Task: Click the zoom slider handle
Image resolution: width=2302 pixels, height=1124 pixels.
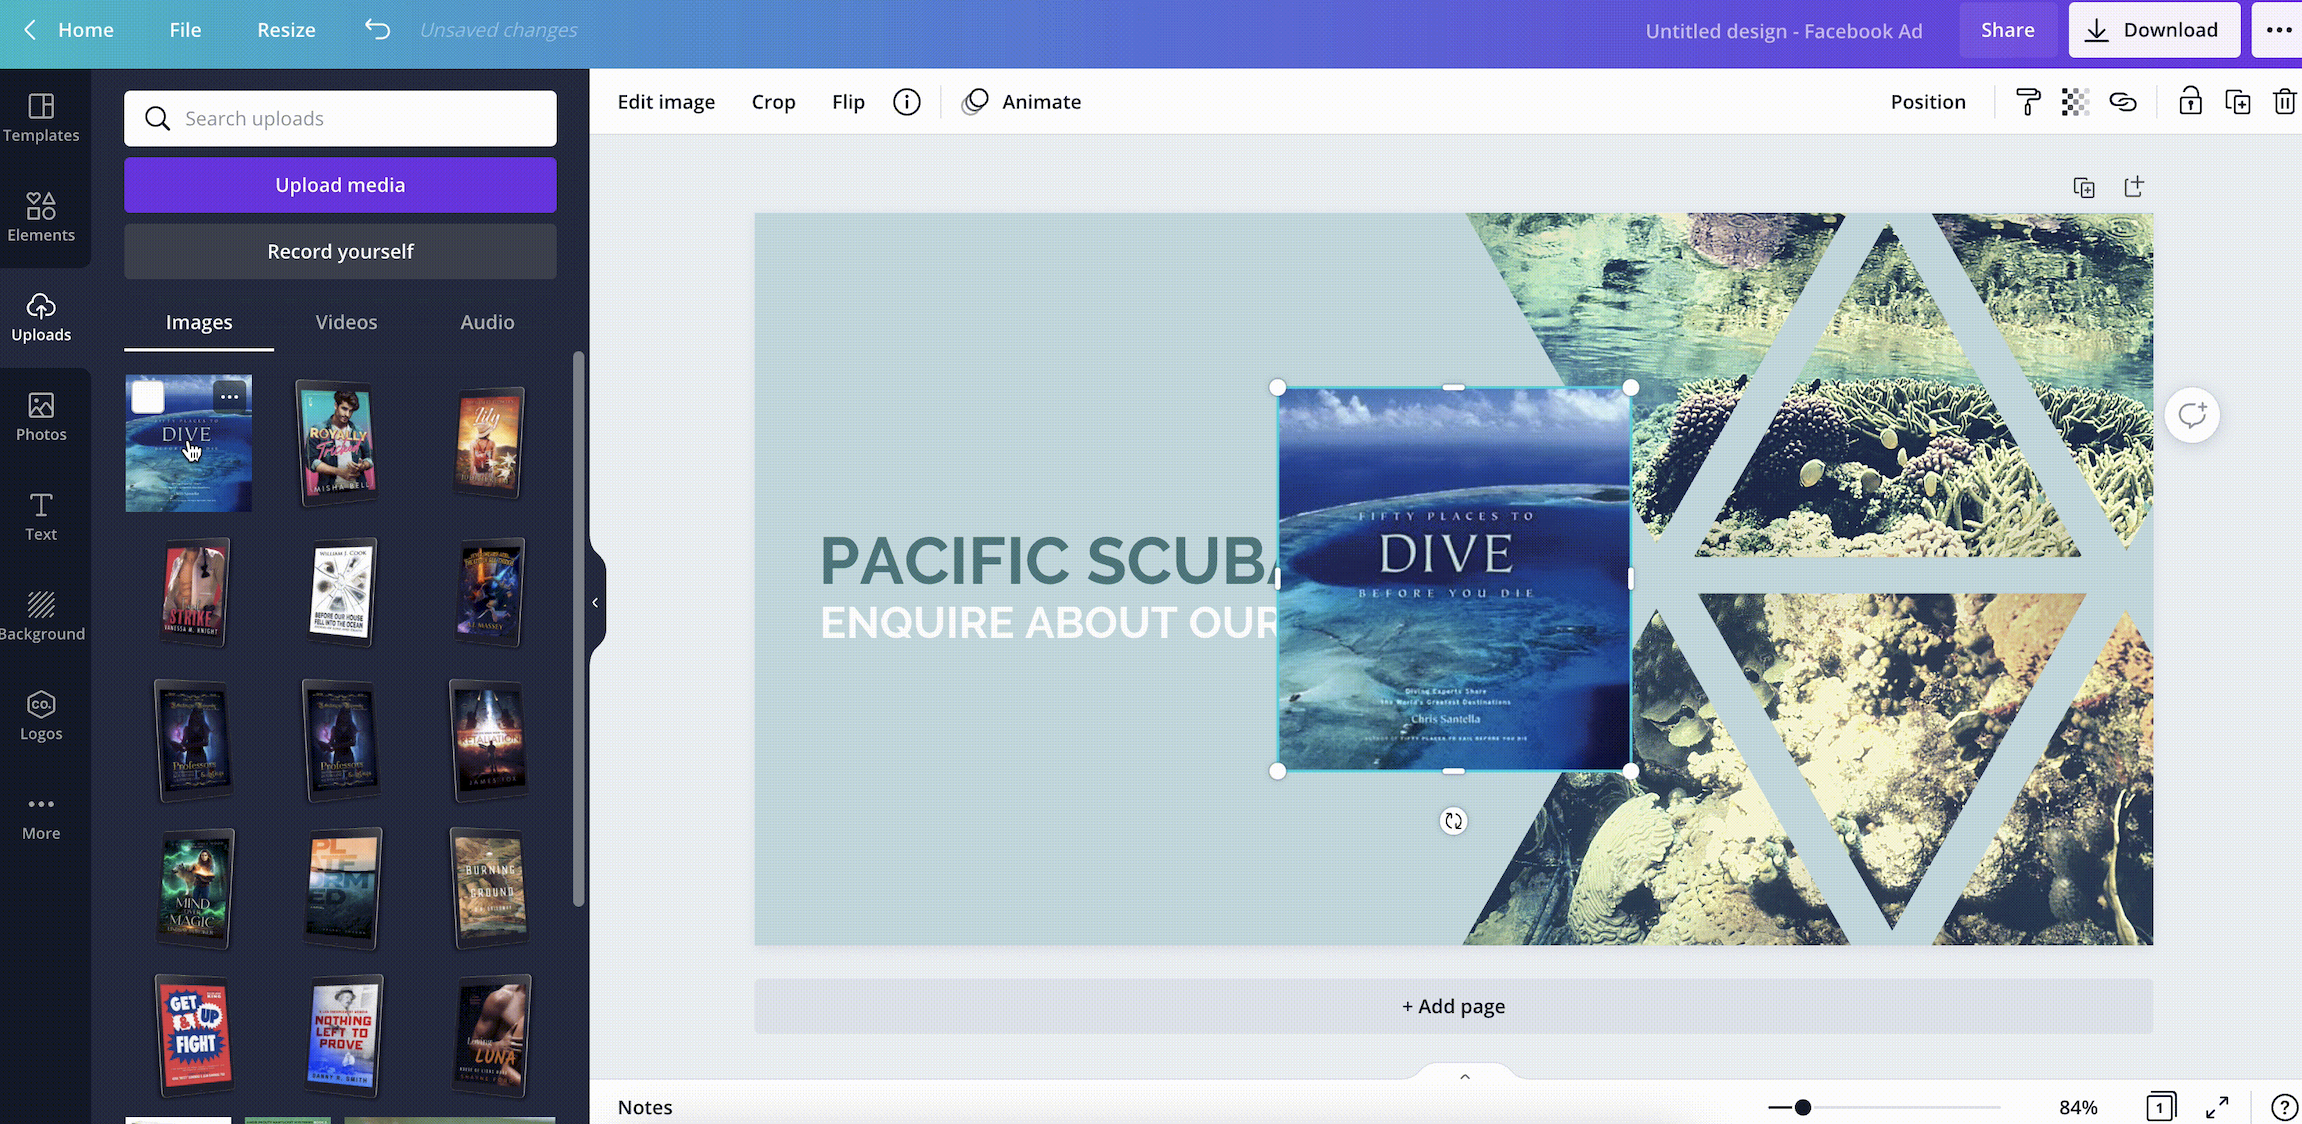Action: tap(1802, 1107)
